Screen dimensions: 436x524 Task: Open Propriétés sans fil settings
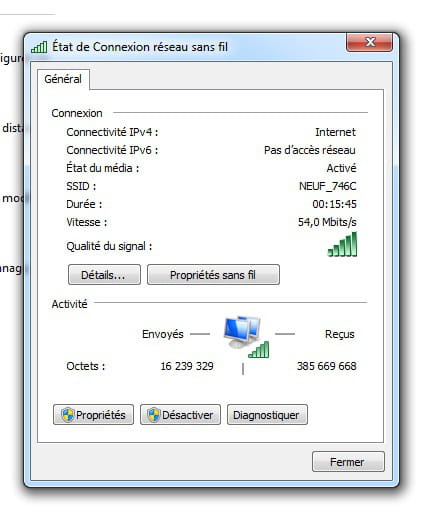213,275
